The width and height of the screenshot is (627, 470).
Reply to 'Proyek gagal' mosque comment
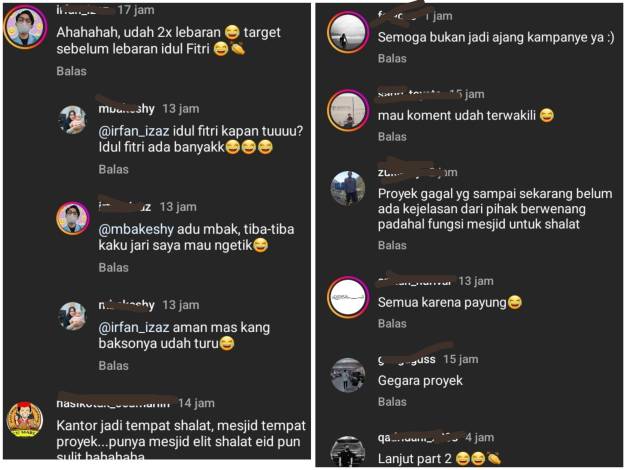pos(392,245)
